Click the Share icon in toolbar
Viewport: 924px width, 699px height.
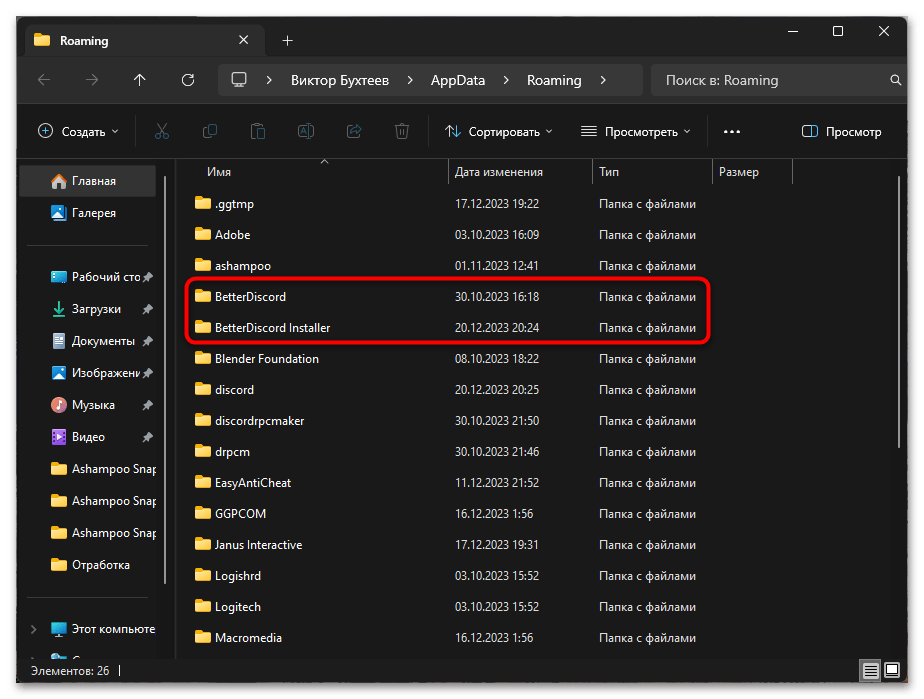point(353,131)
